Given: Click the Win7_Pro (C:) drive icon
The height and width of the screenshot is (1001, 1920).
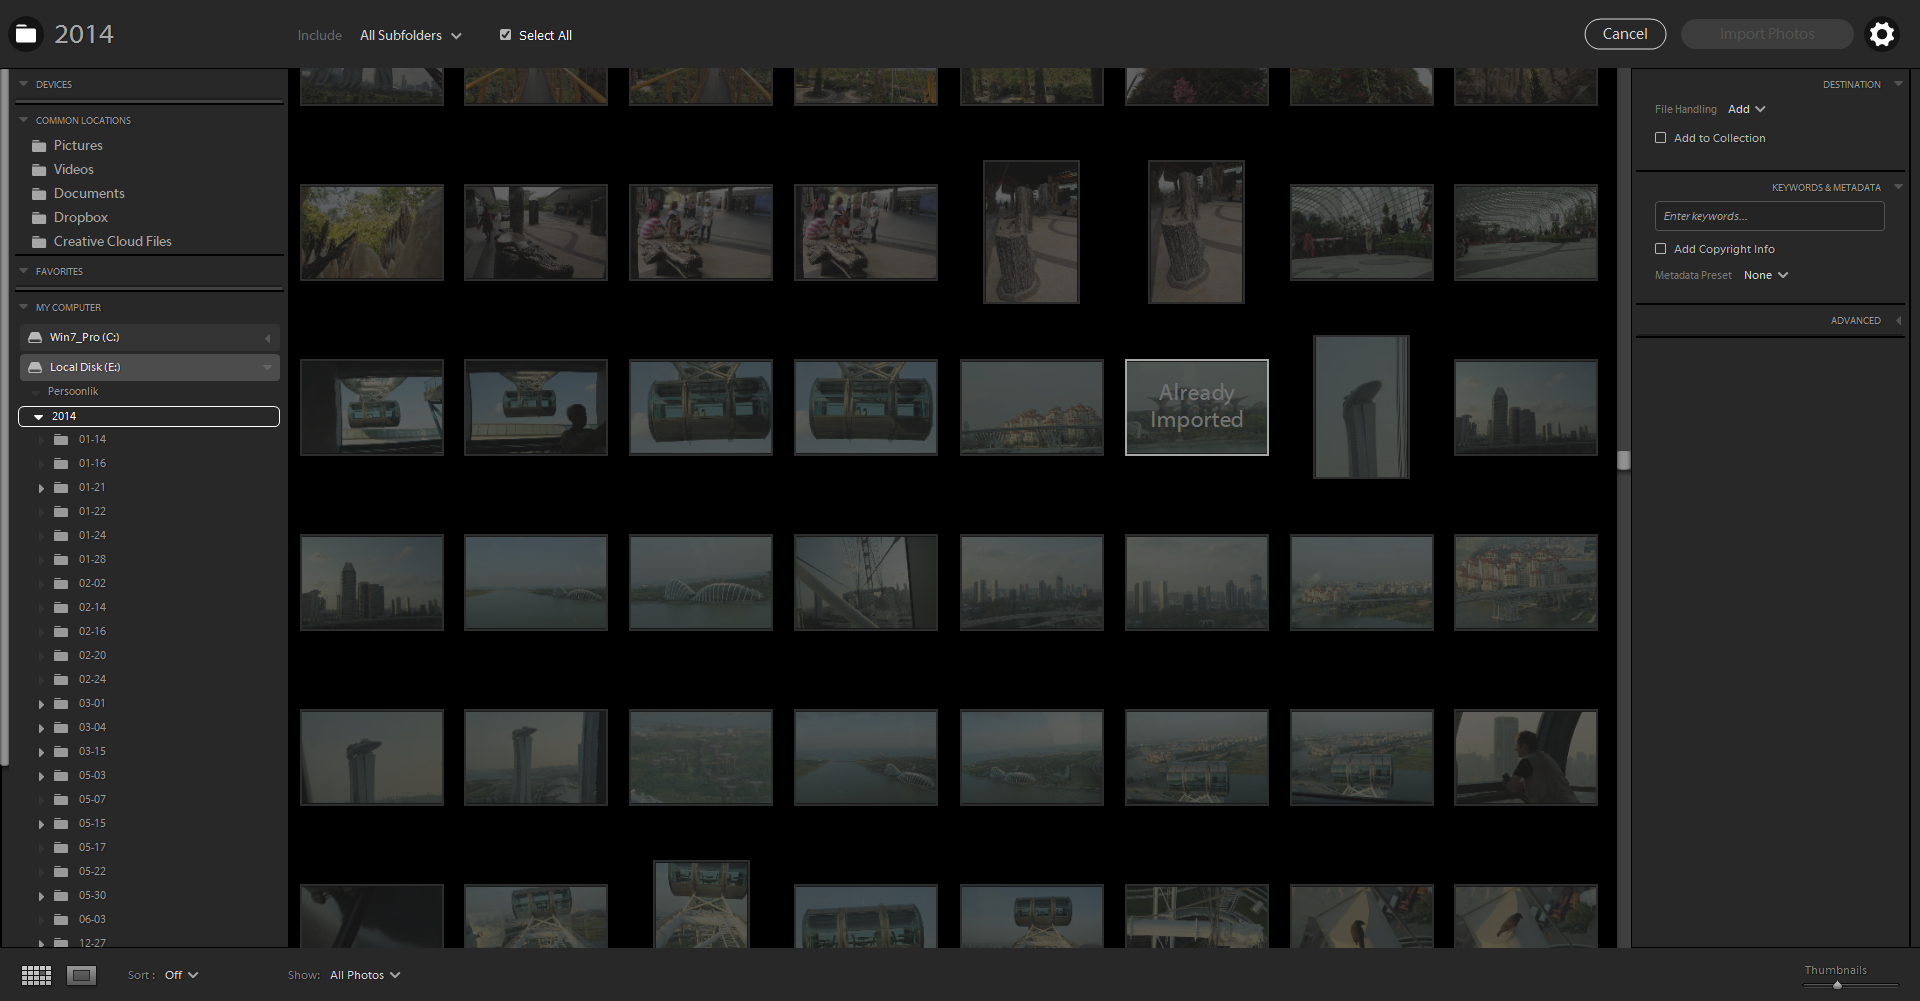Looking at the screenshot, I should click(35, 337).
